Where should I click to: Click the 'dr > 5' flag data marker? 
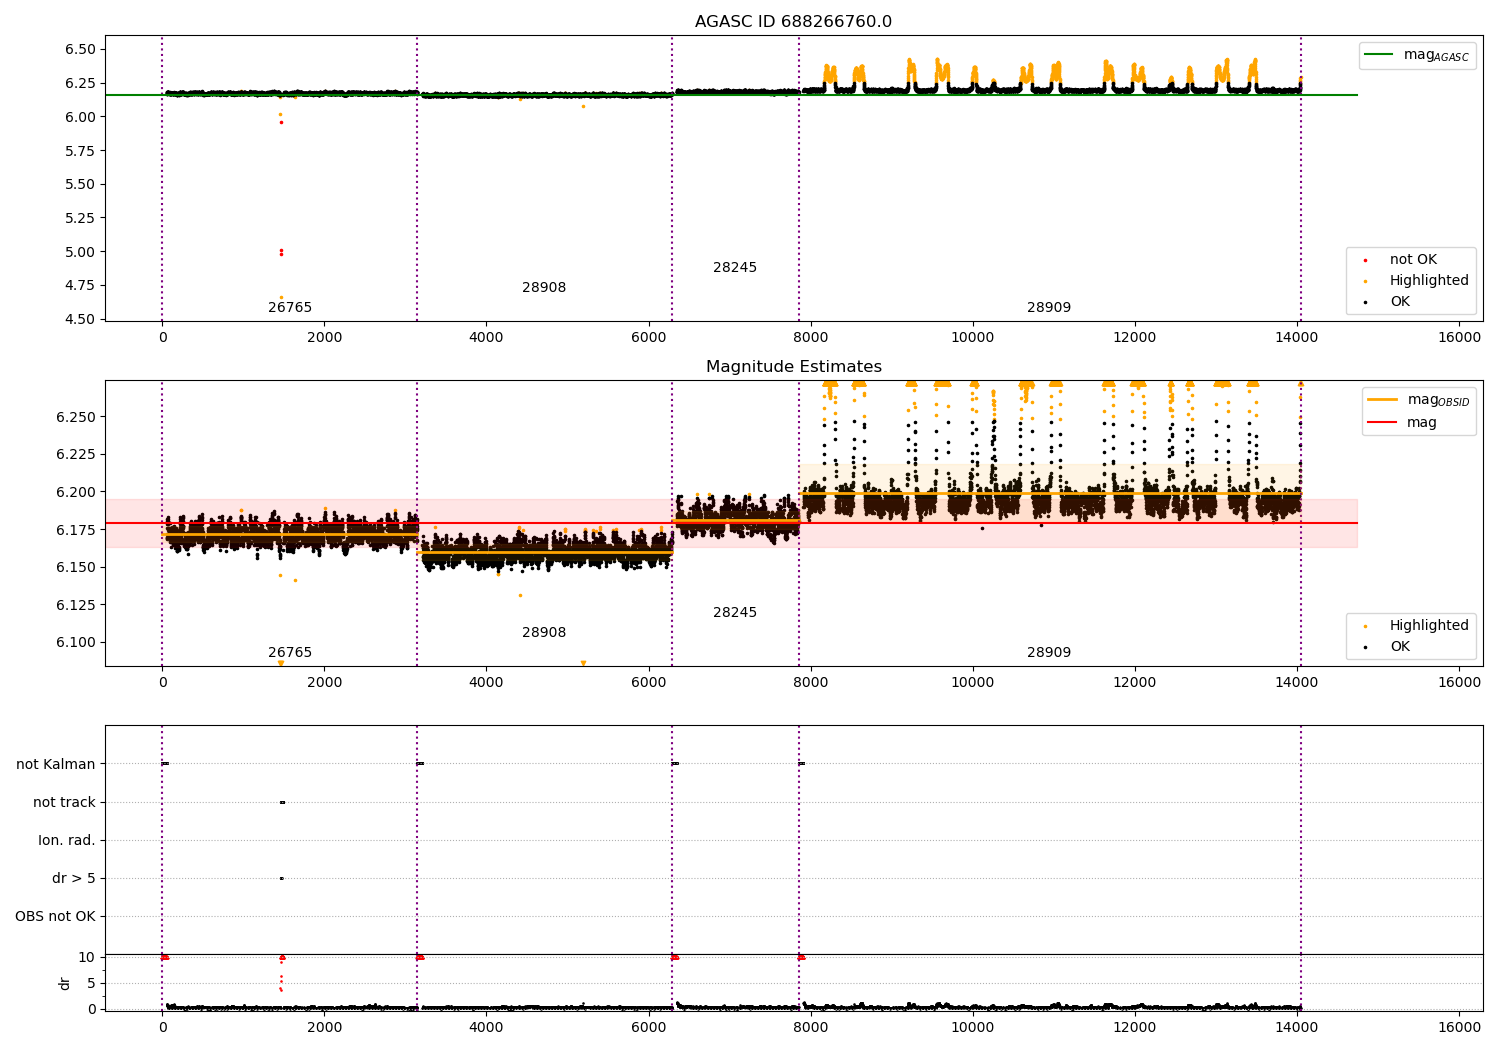click(281, 878)
